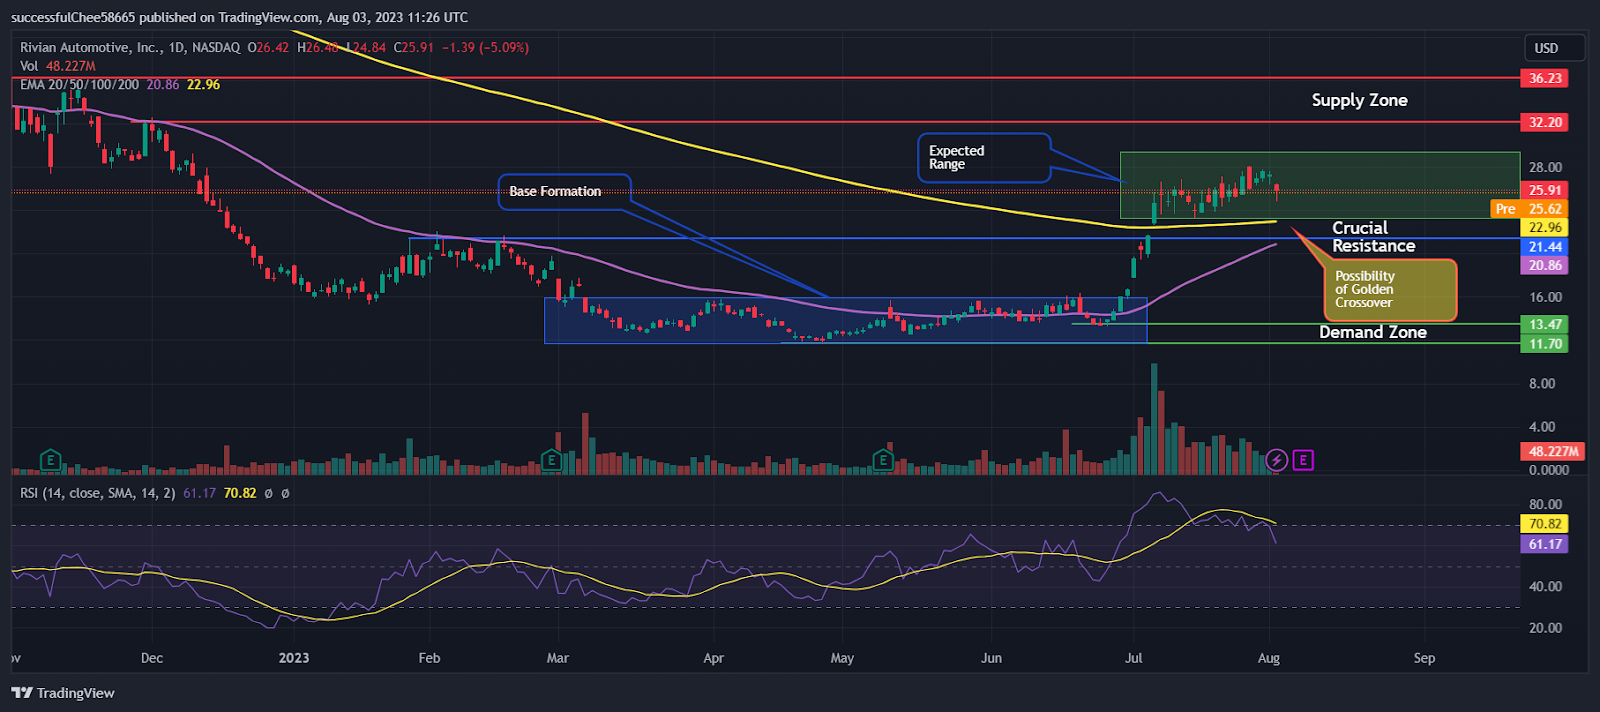Click the O26.42 open value in header
The width and height of the screenshot is (1600, 712).
click(268, 47)
